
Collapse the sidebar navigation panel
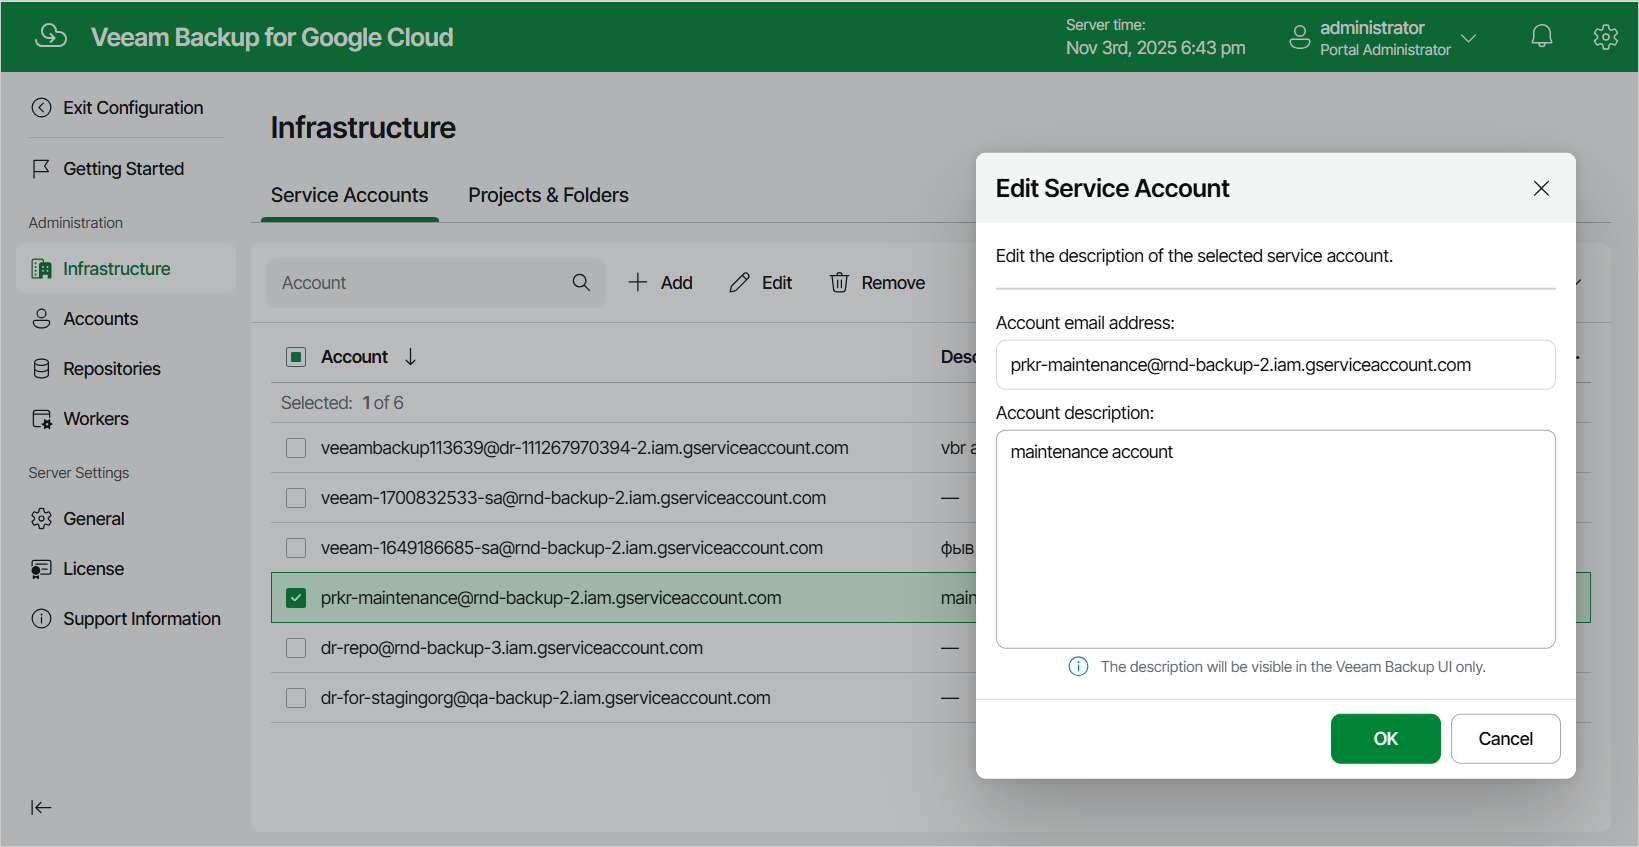click(x=41, y=807)
